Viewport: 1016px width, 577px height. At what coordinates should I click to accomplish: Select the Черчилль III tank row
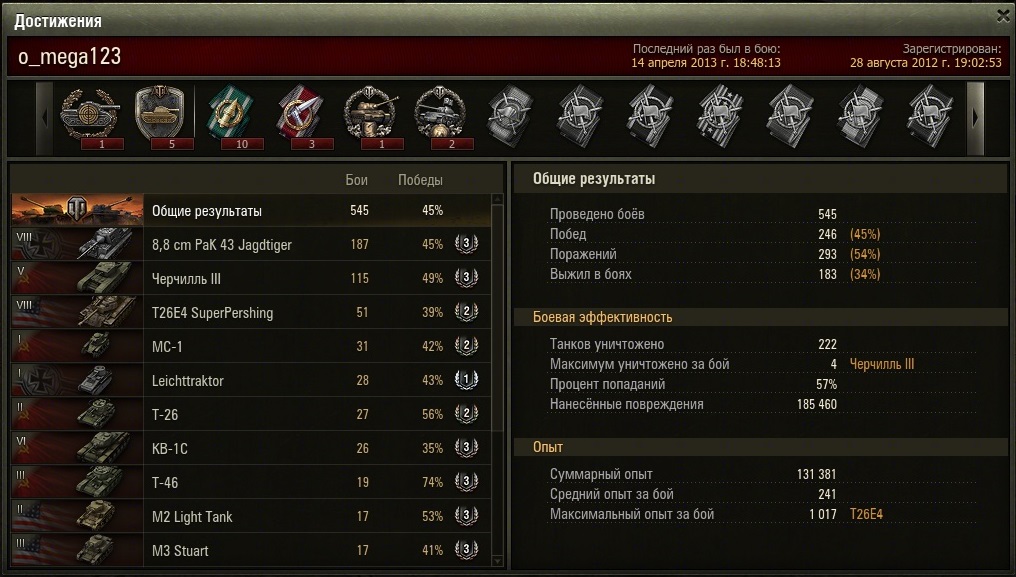coord(251,278)
